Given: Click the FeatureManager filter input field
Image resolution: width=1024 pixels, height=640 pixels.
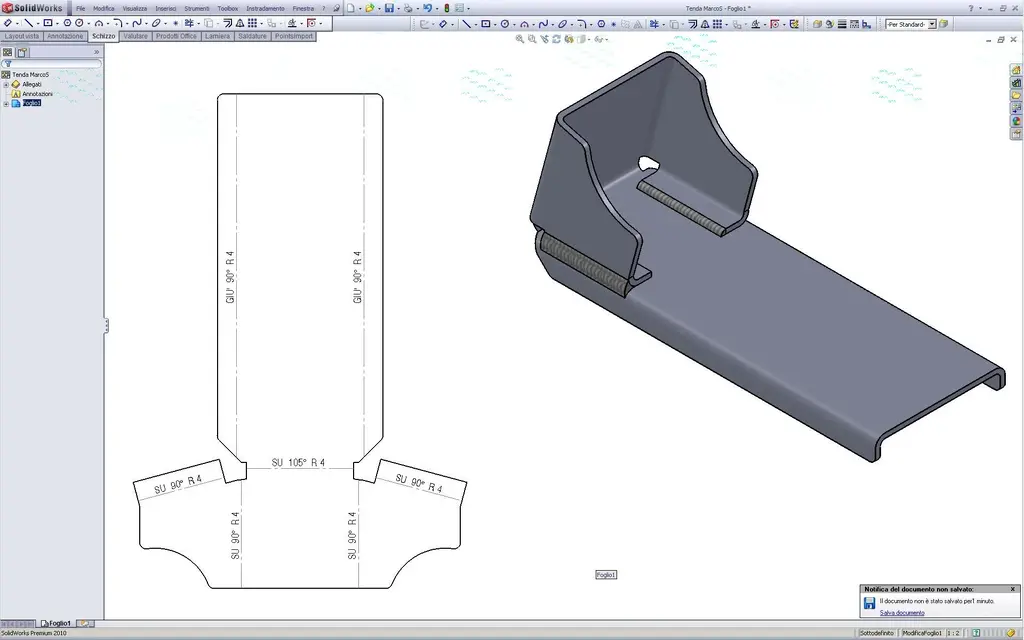Looking at the screenshot, I should point(52,64).
